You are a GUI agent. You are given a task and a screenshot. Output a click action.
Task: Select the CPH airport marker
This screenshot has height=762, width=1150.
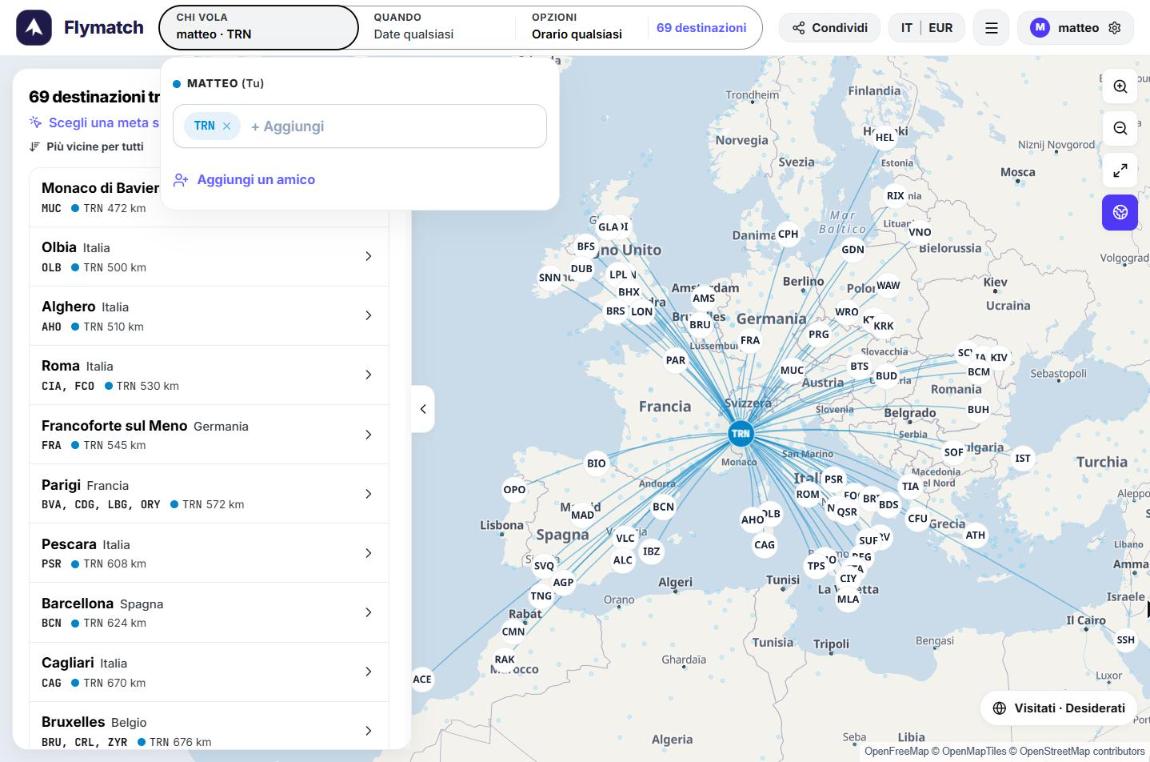pos(788,234)
